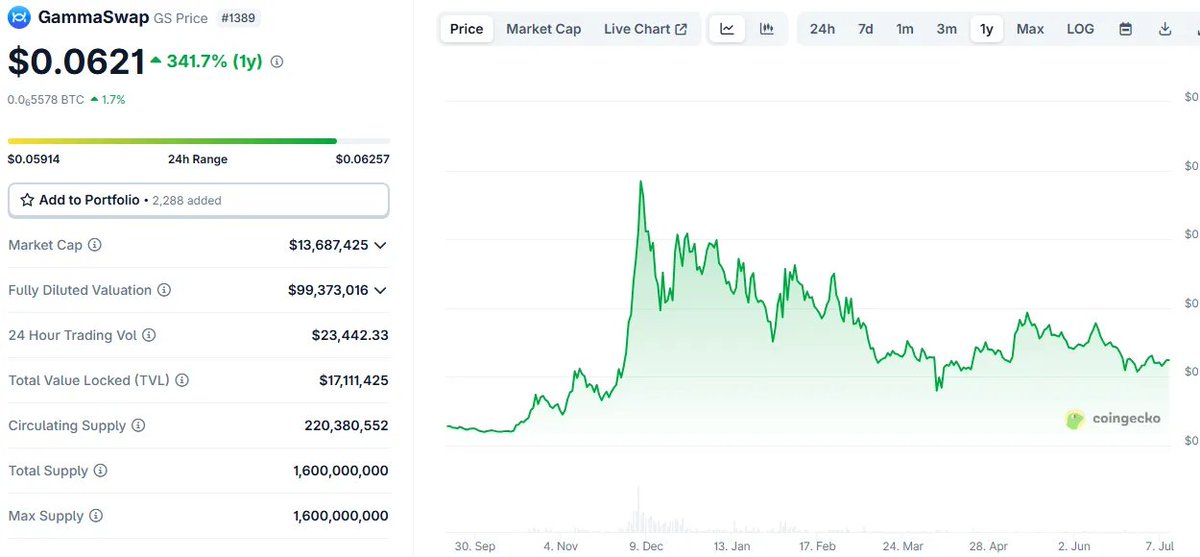
Task: Click the $0.0621 price value
Action: [x=77, y=62]
